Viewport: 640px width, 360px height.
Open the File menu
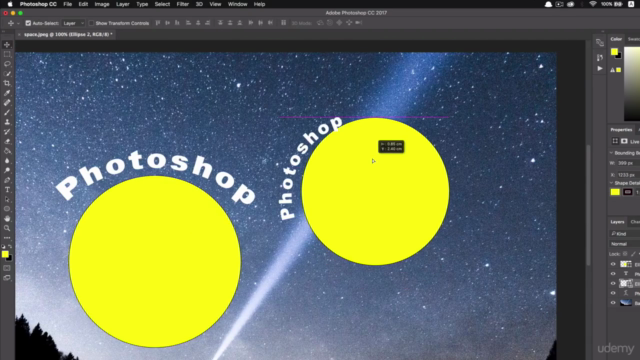pyautogui.click(x=67, y=4)
